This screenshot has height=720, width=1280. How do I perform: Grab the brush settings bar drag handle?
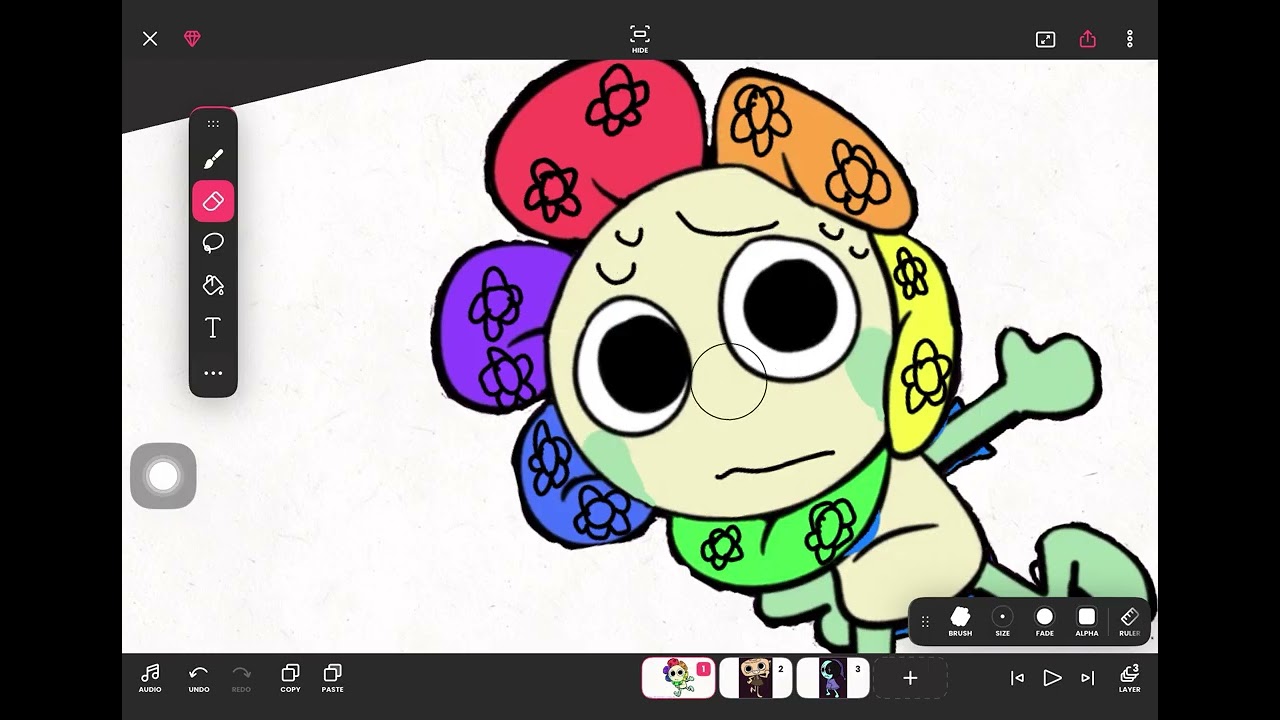coord(925,622)
